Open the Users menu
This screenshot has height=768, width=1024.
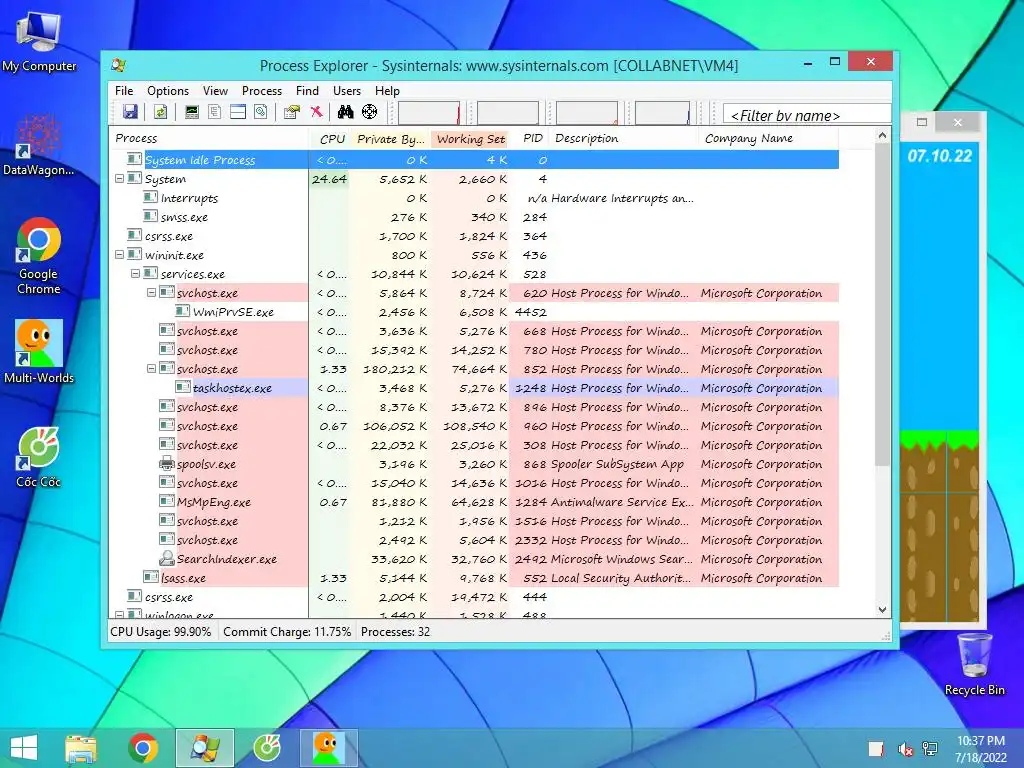tap(347, 91)
